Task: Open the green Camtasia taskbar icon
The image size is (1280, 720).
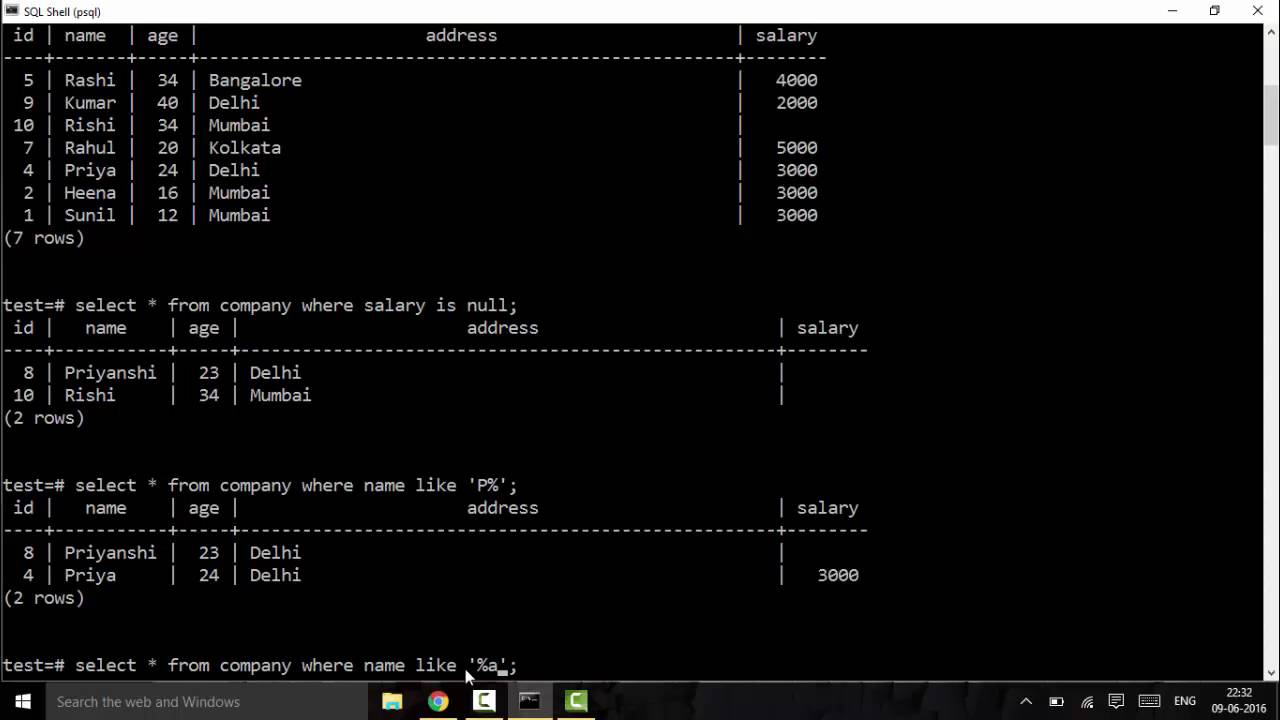Action: click(x=576, y=701)
